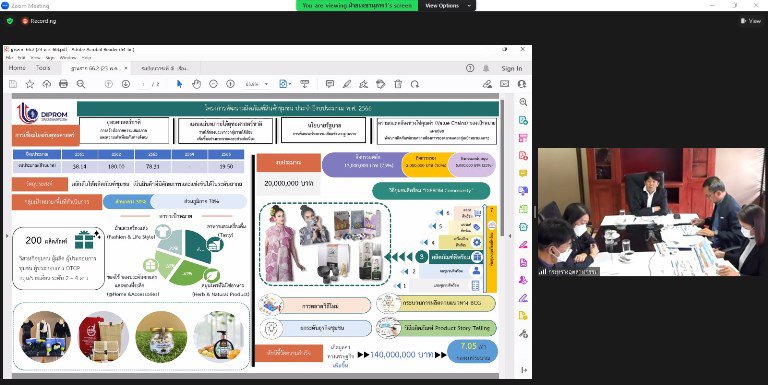Collapse right pane with side triangle
Image resolution: width=768 pixels, height=385 pixels.
[509, 236]
